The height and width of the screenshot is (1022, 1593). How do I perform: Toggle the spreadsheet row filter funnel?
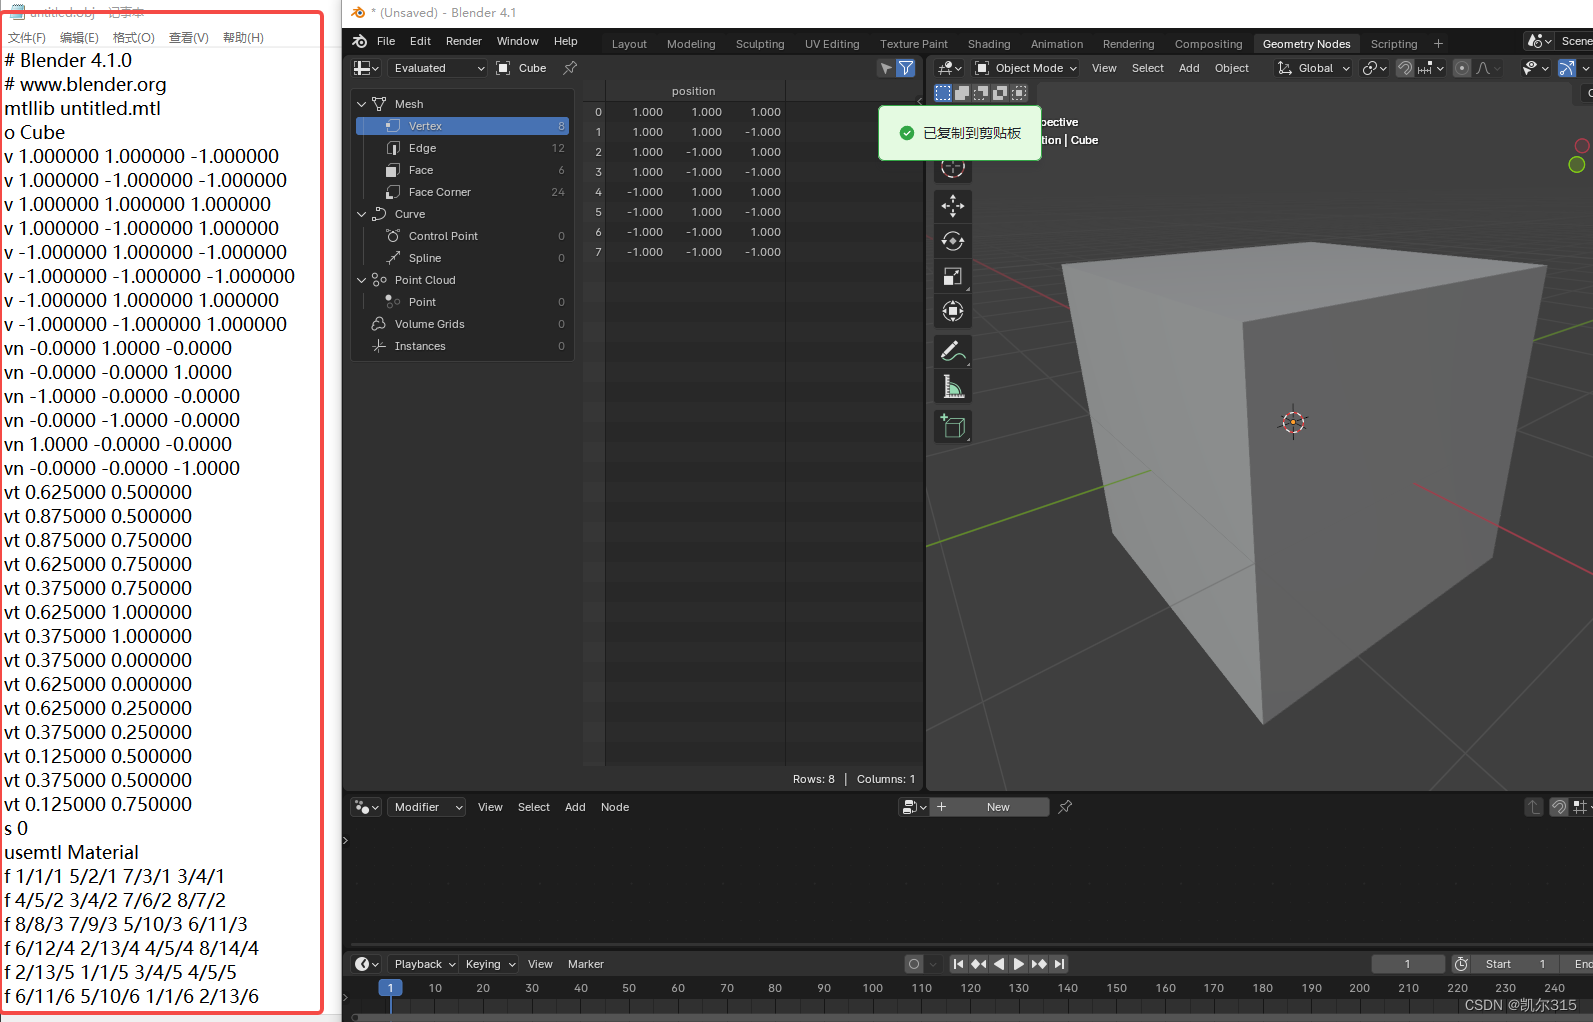(x=906, y=68)
